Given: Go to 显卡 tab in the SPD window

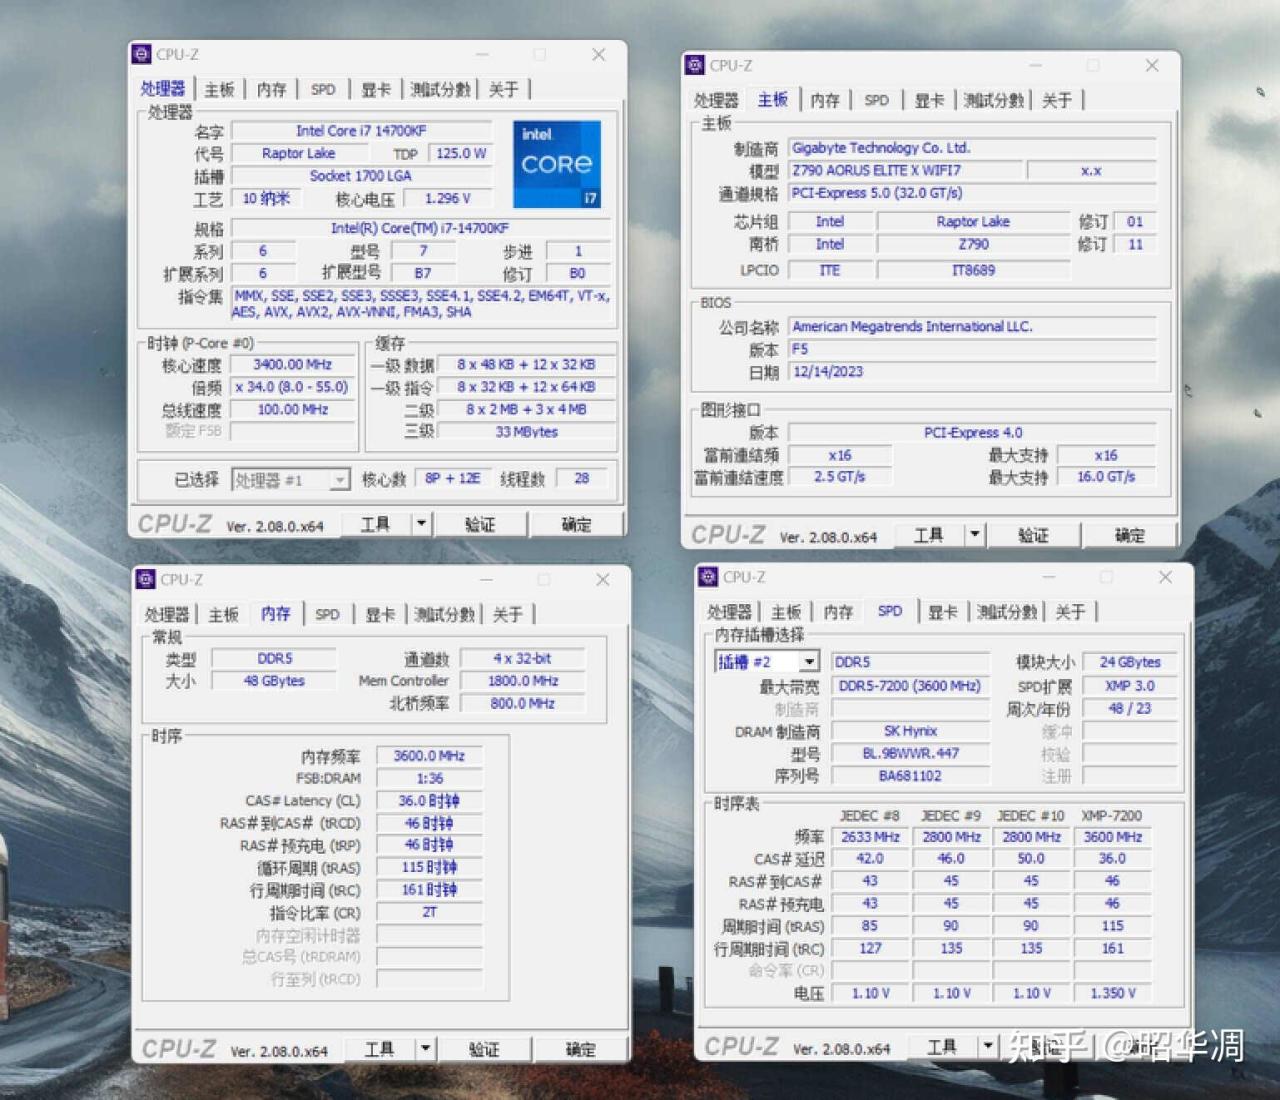Looking at the screenshot, I should click(x=942, y=612).
